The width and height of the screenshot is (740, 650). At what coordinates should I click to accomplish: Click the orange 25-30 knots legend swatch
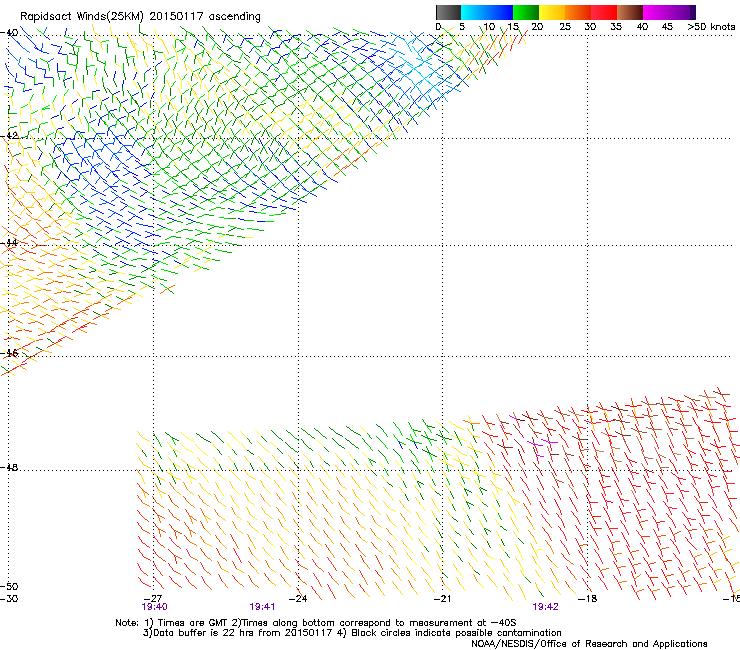tap(578, 12)
